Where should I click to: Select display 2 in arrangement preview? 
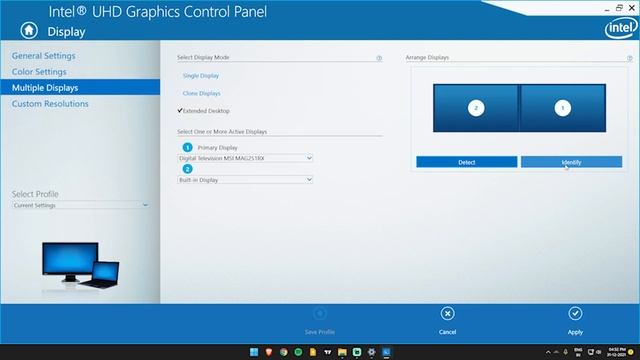476,108
